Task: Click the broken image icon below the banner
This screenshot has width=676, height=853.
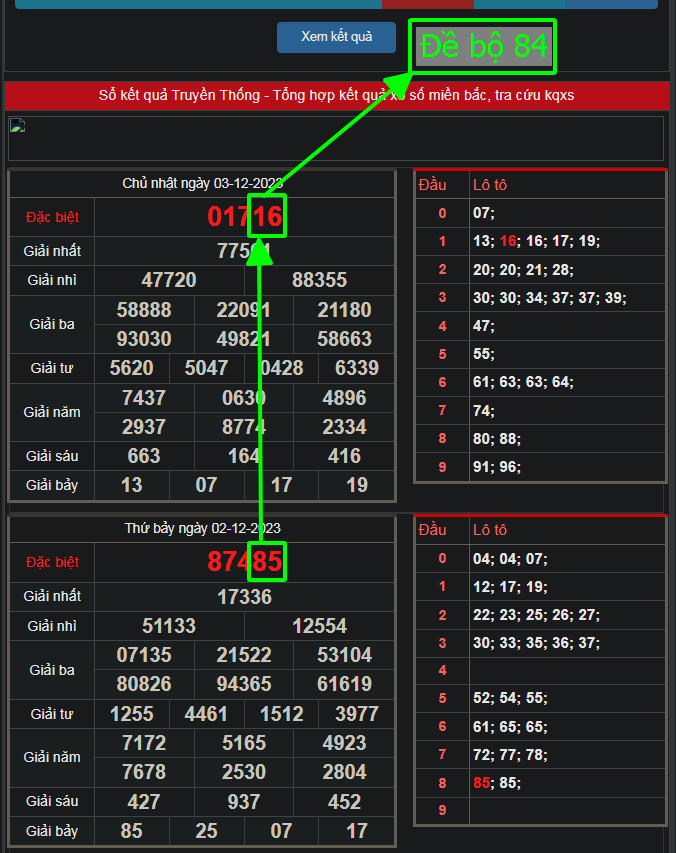Action: tap(16, 126)
